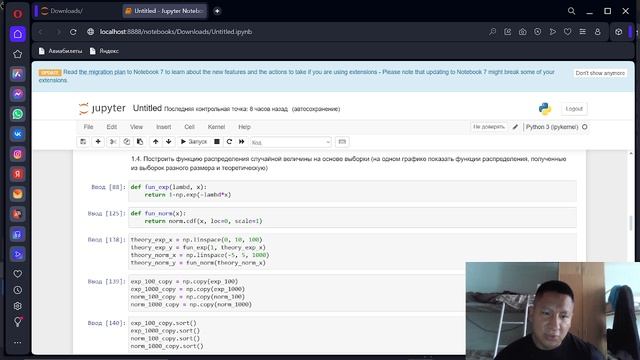Open the Yandex icon in the Opera sidebar
This screenshot has width=640, height=360.
pos(18,174)
